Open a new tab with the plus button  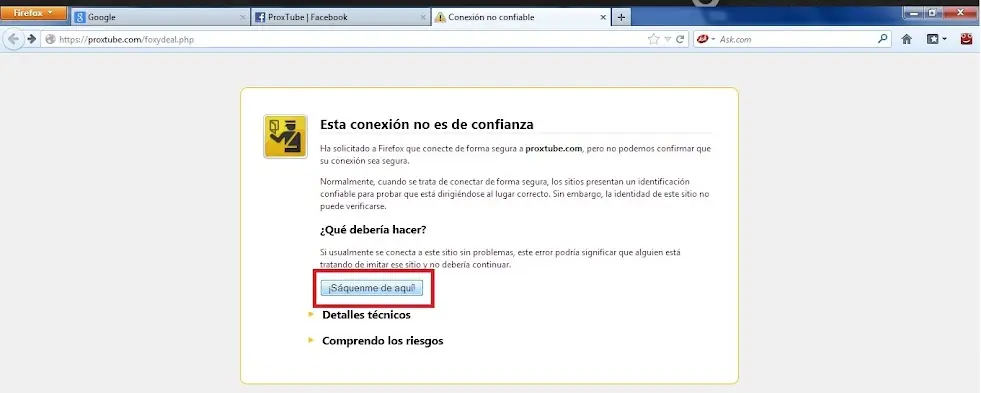coord(621,18)
